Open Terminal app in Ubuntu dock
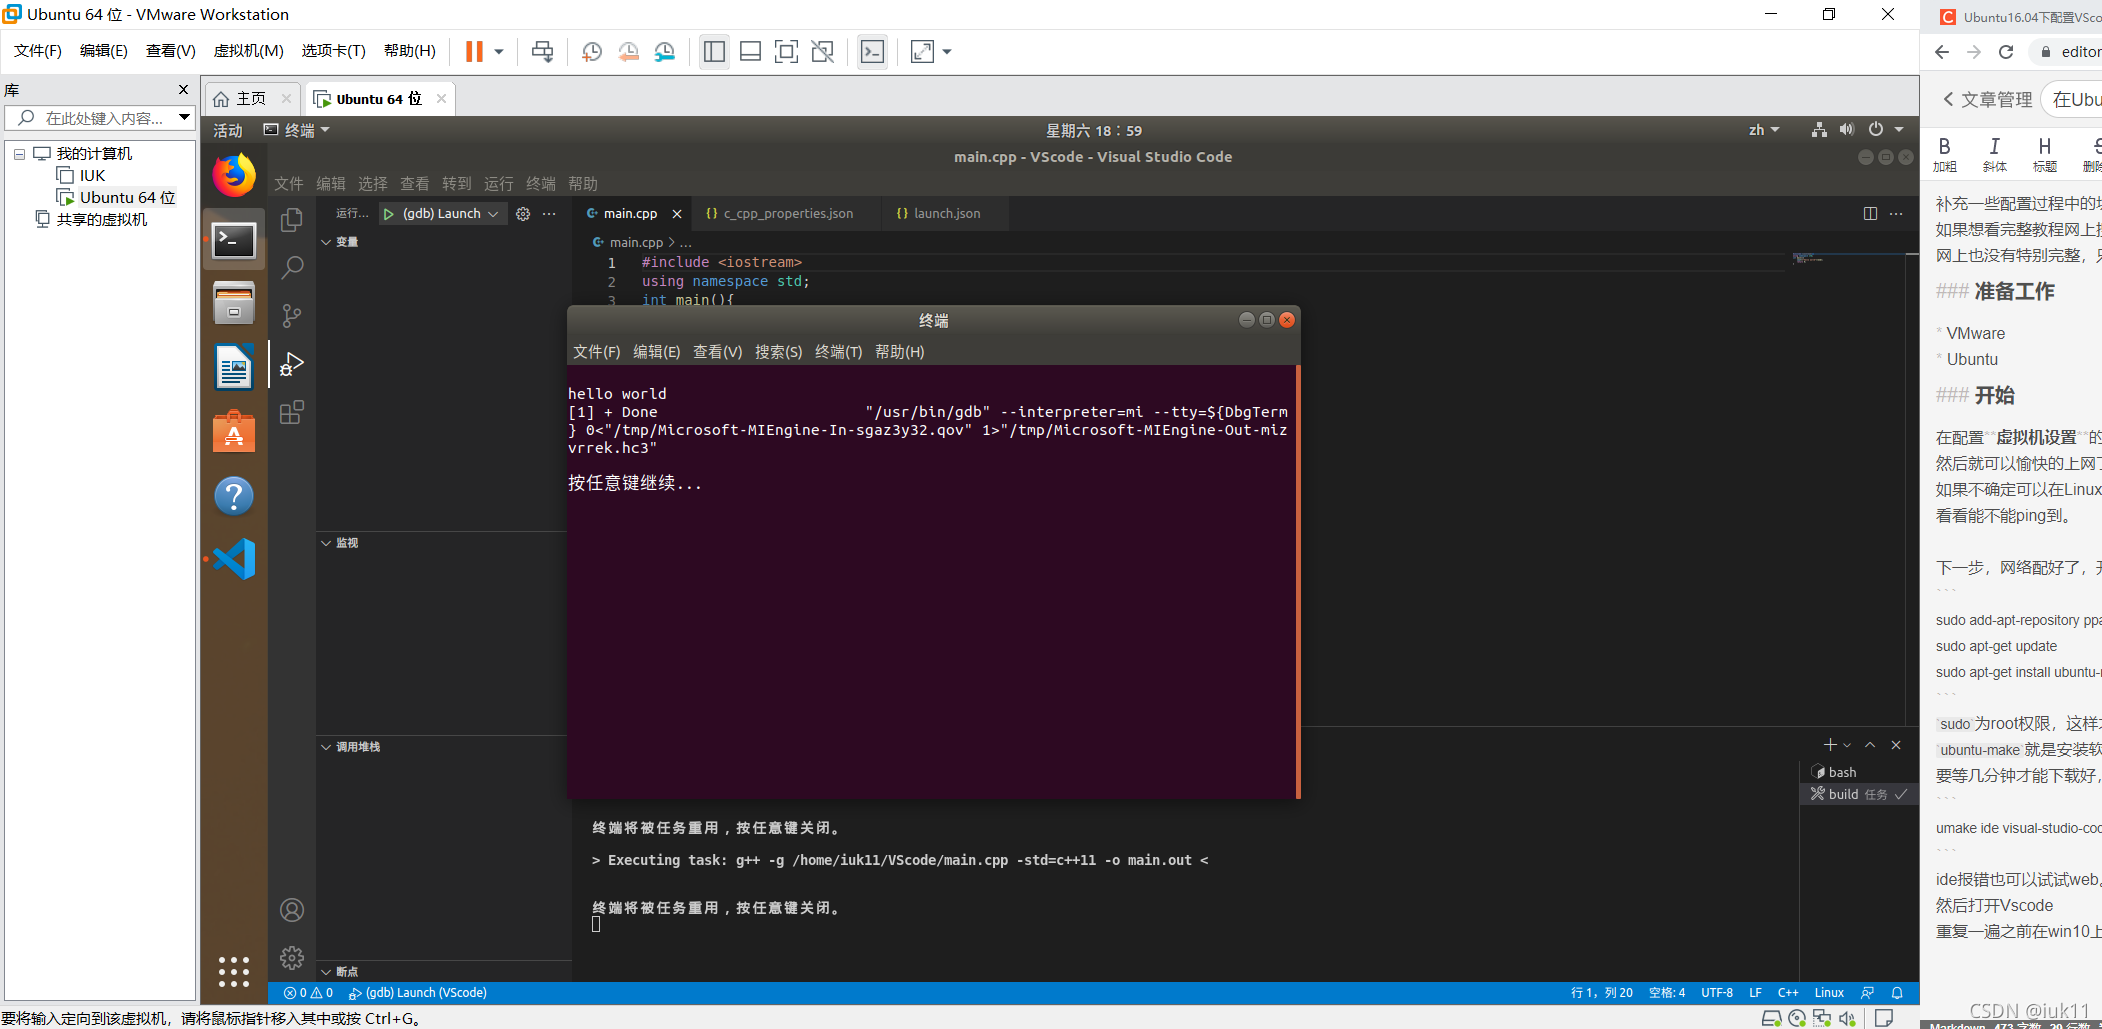 coord(234,240)
